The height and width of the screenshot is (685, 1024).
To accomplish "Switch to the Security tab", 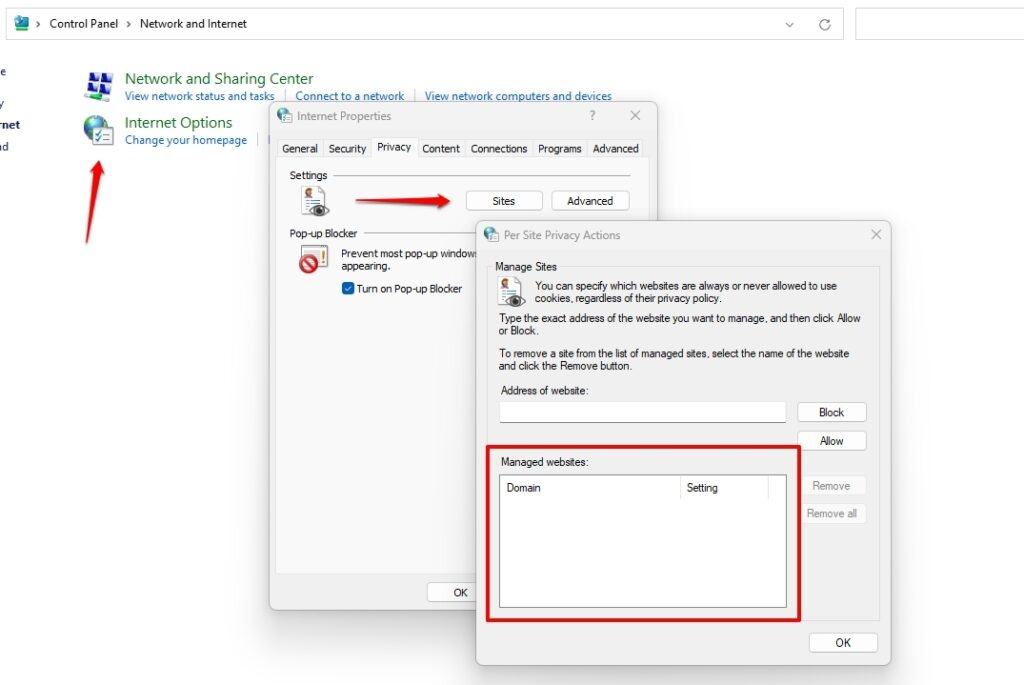I will point(347,148).
